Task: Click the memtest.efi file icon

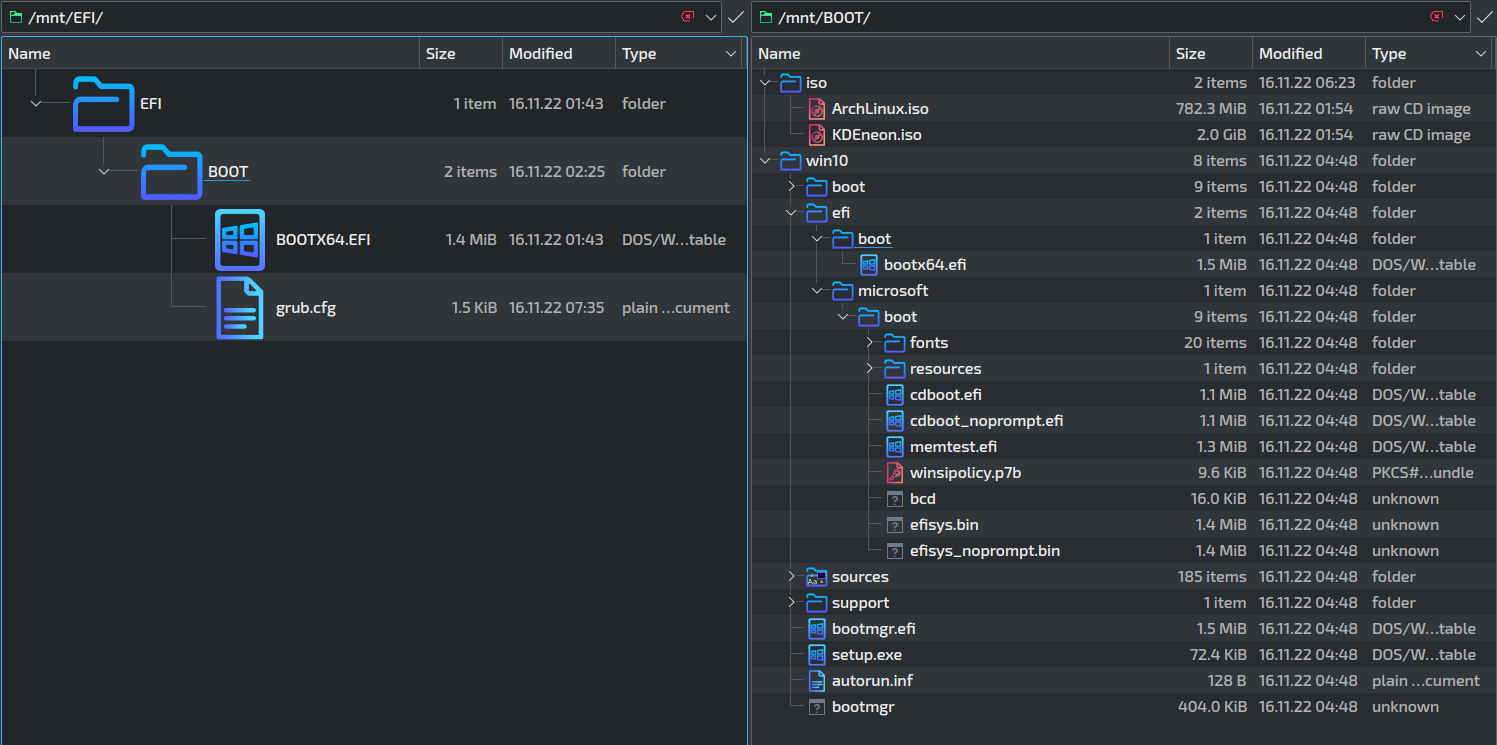Action: coord(895,447)
